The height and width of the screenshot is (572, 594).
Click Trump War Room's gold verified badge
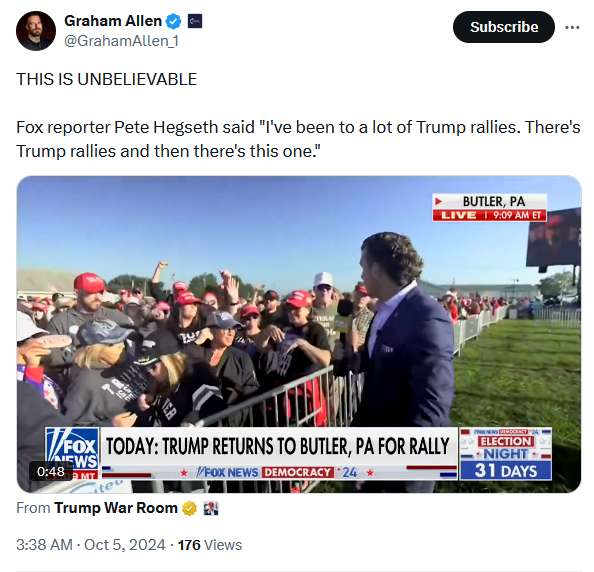189,508
